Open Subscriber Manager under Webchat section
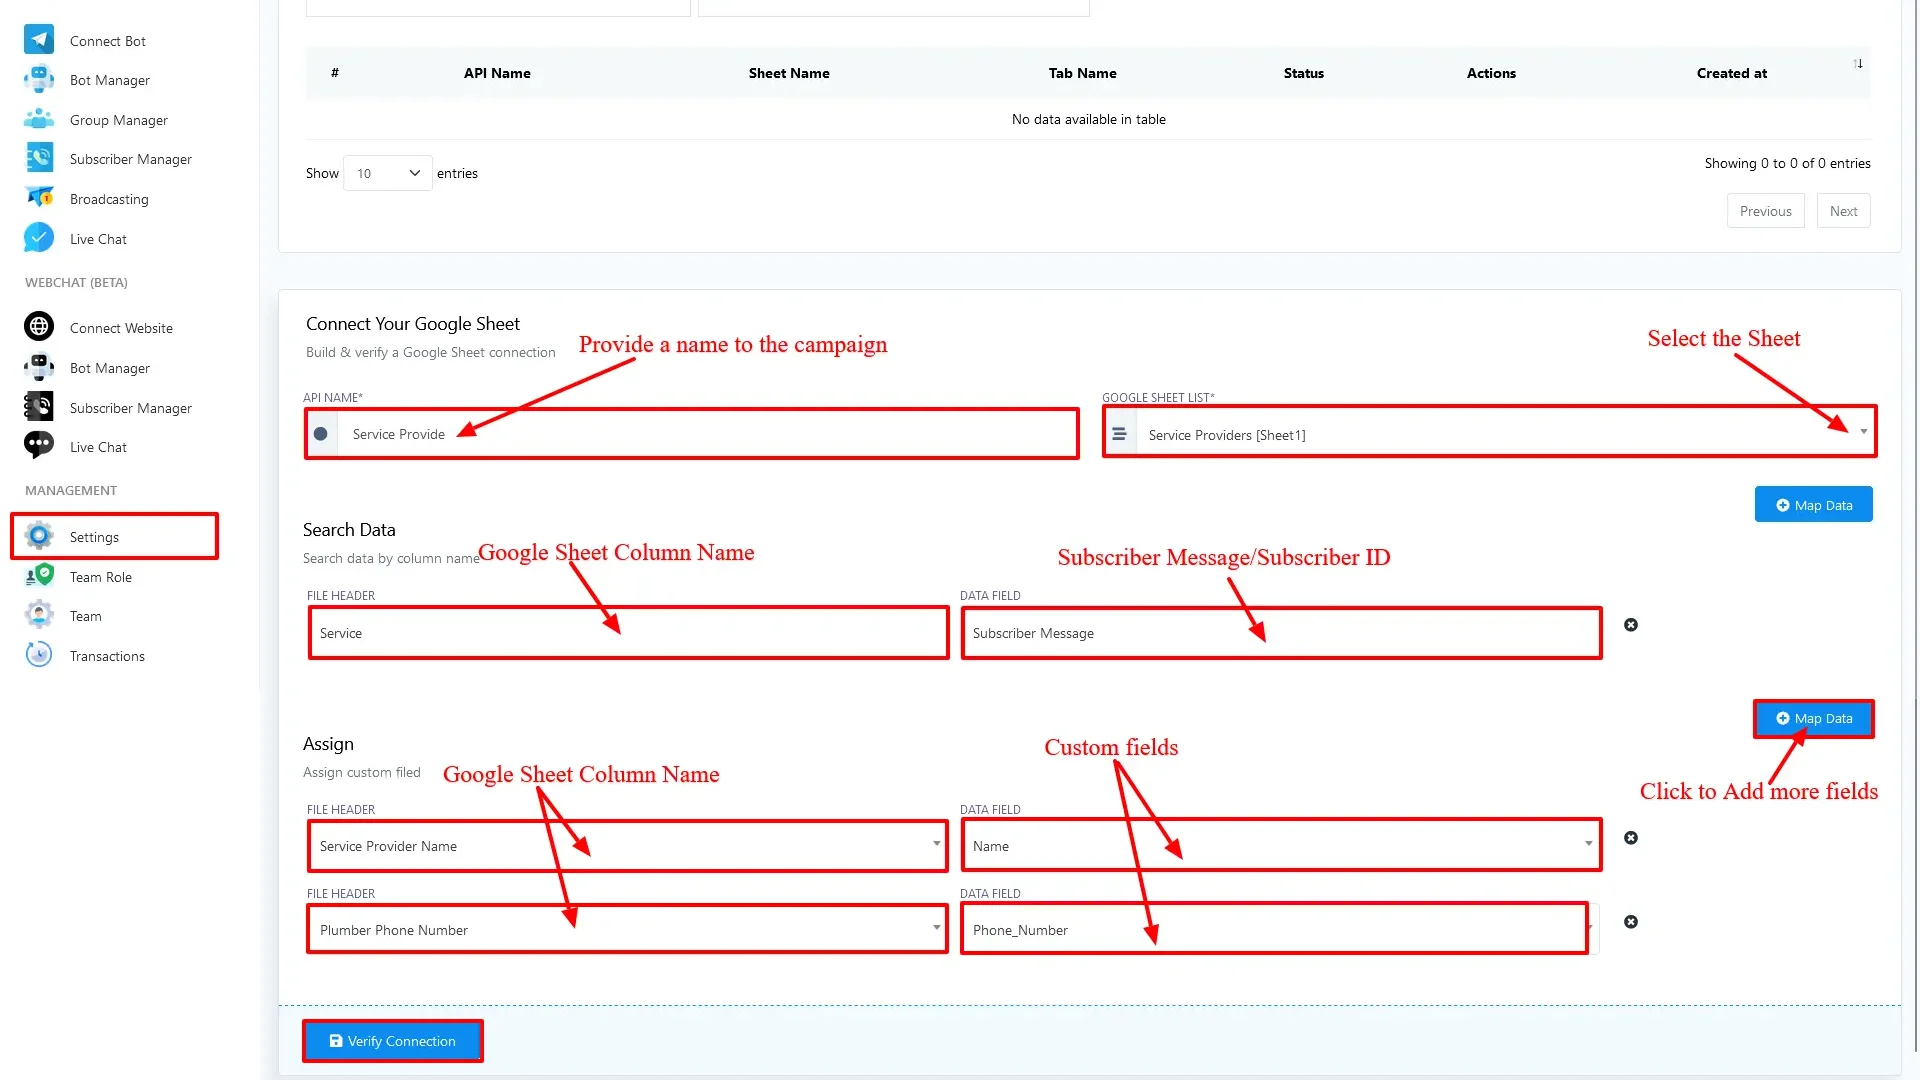 [130, 408]
